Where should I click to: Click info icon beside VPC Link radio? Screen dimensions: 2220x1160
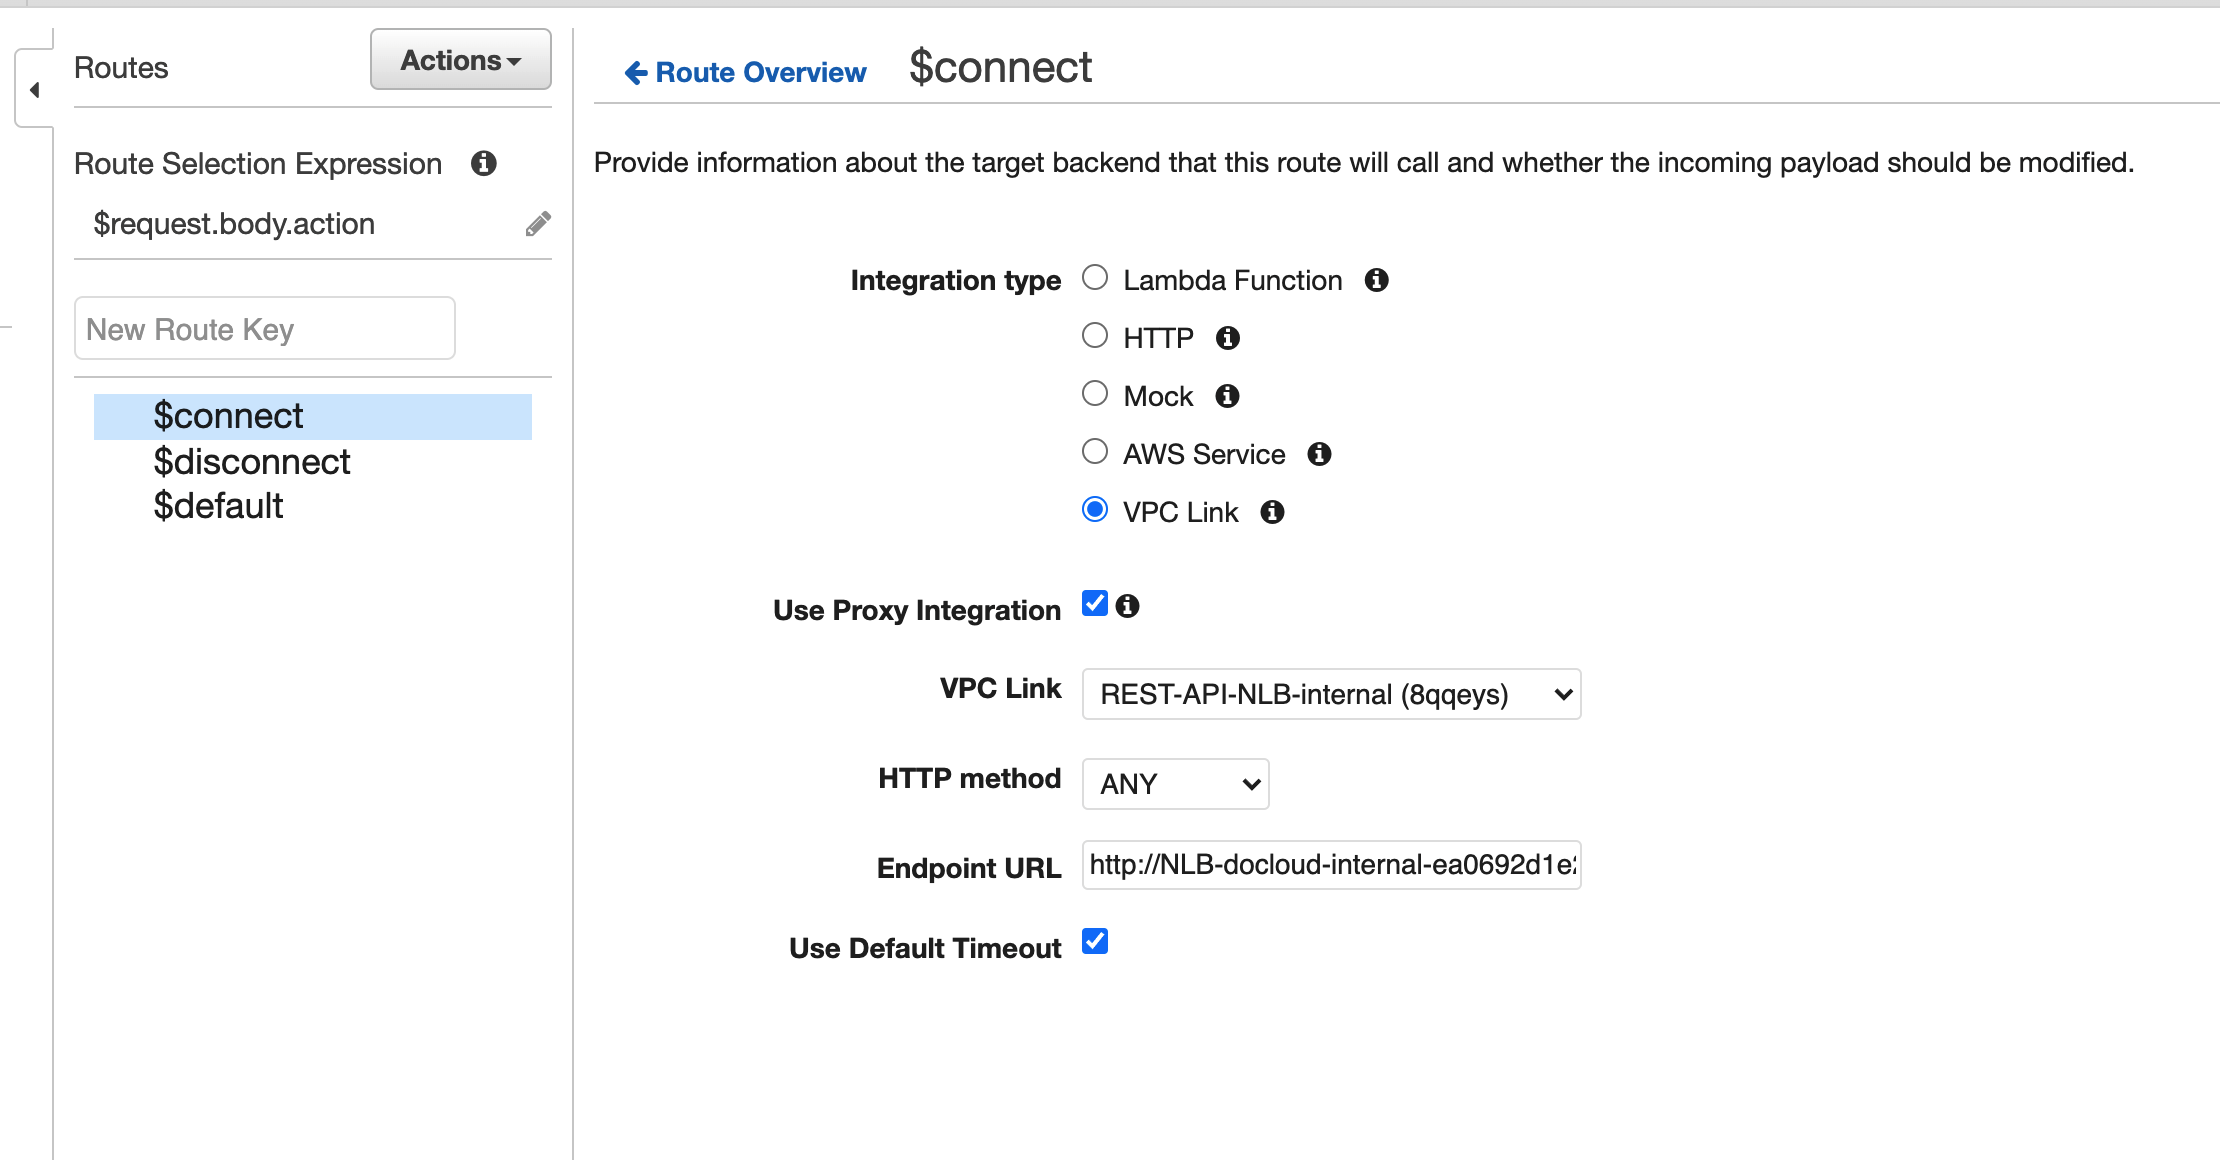click(1272, 512)
